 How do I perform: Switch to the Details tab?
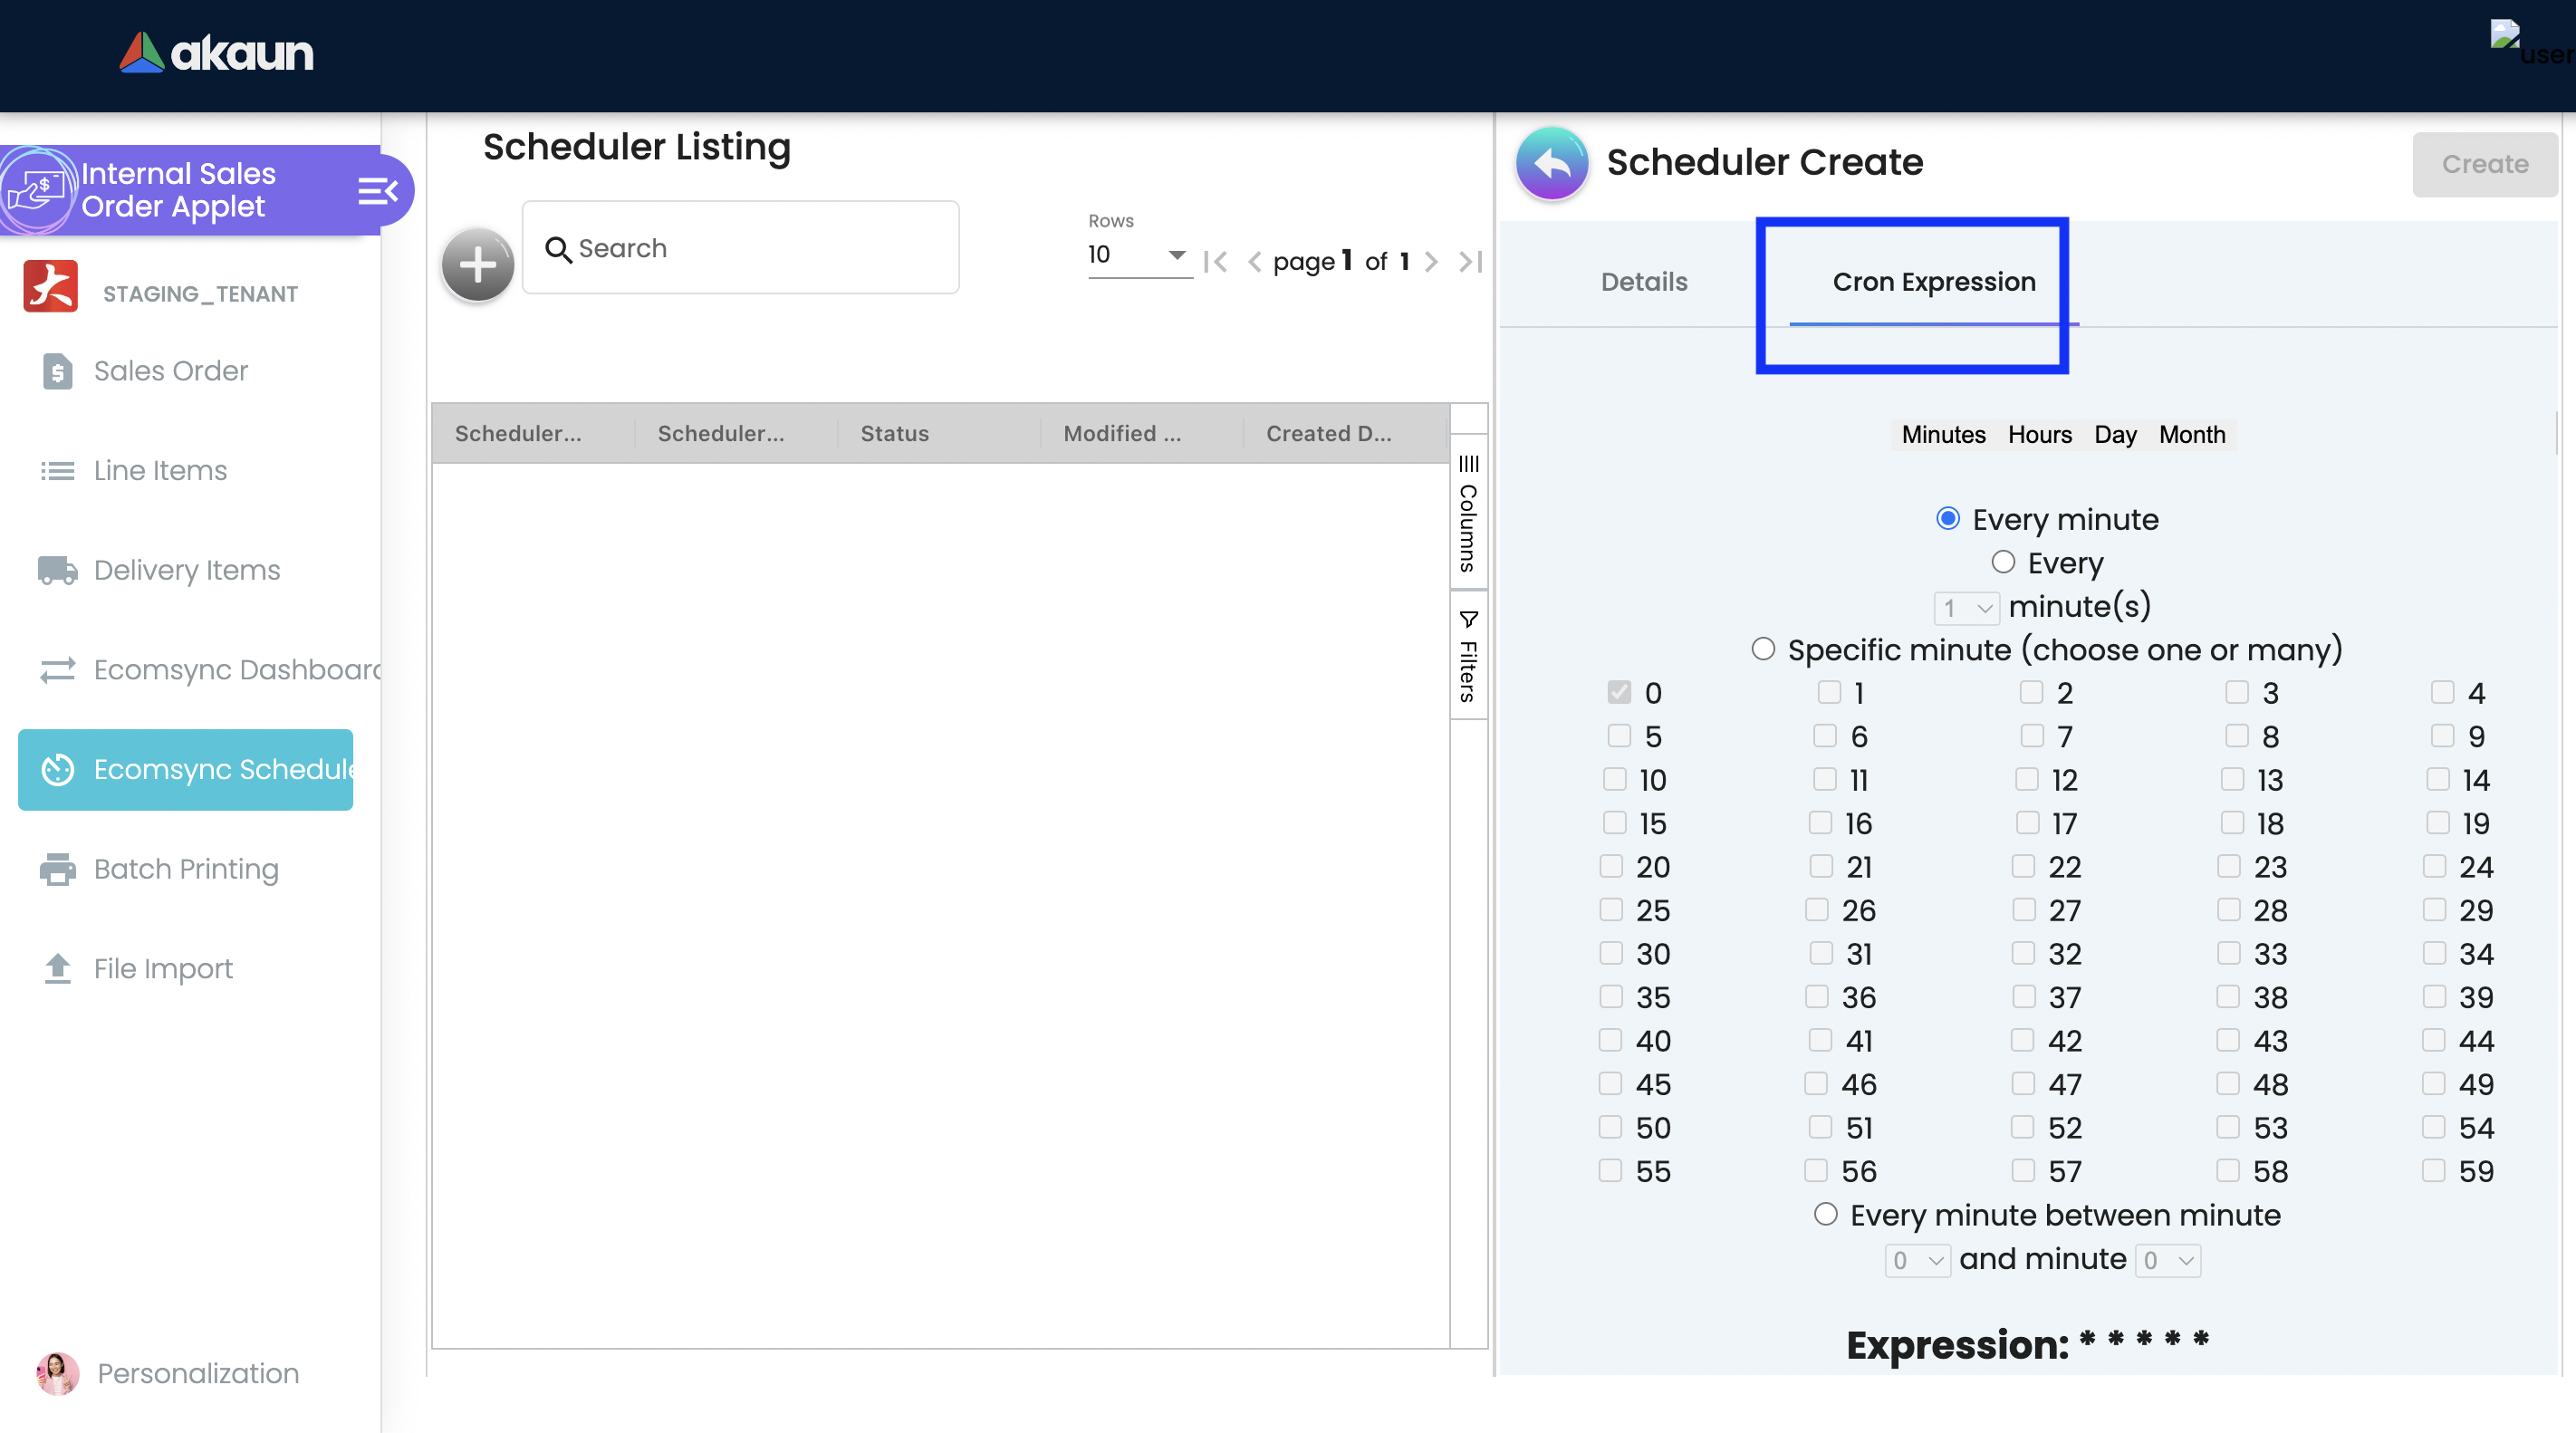tap(1643, 282)
